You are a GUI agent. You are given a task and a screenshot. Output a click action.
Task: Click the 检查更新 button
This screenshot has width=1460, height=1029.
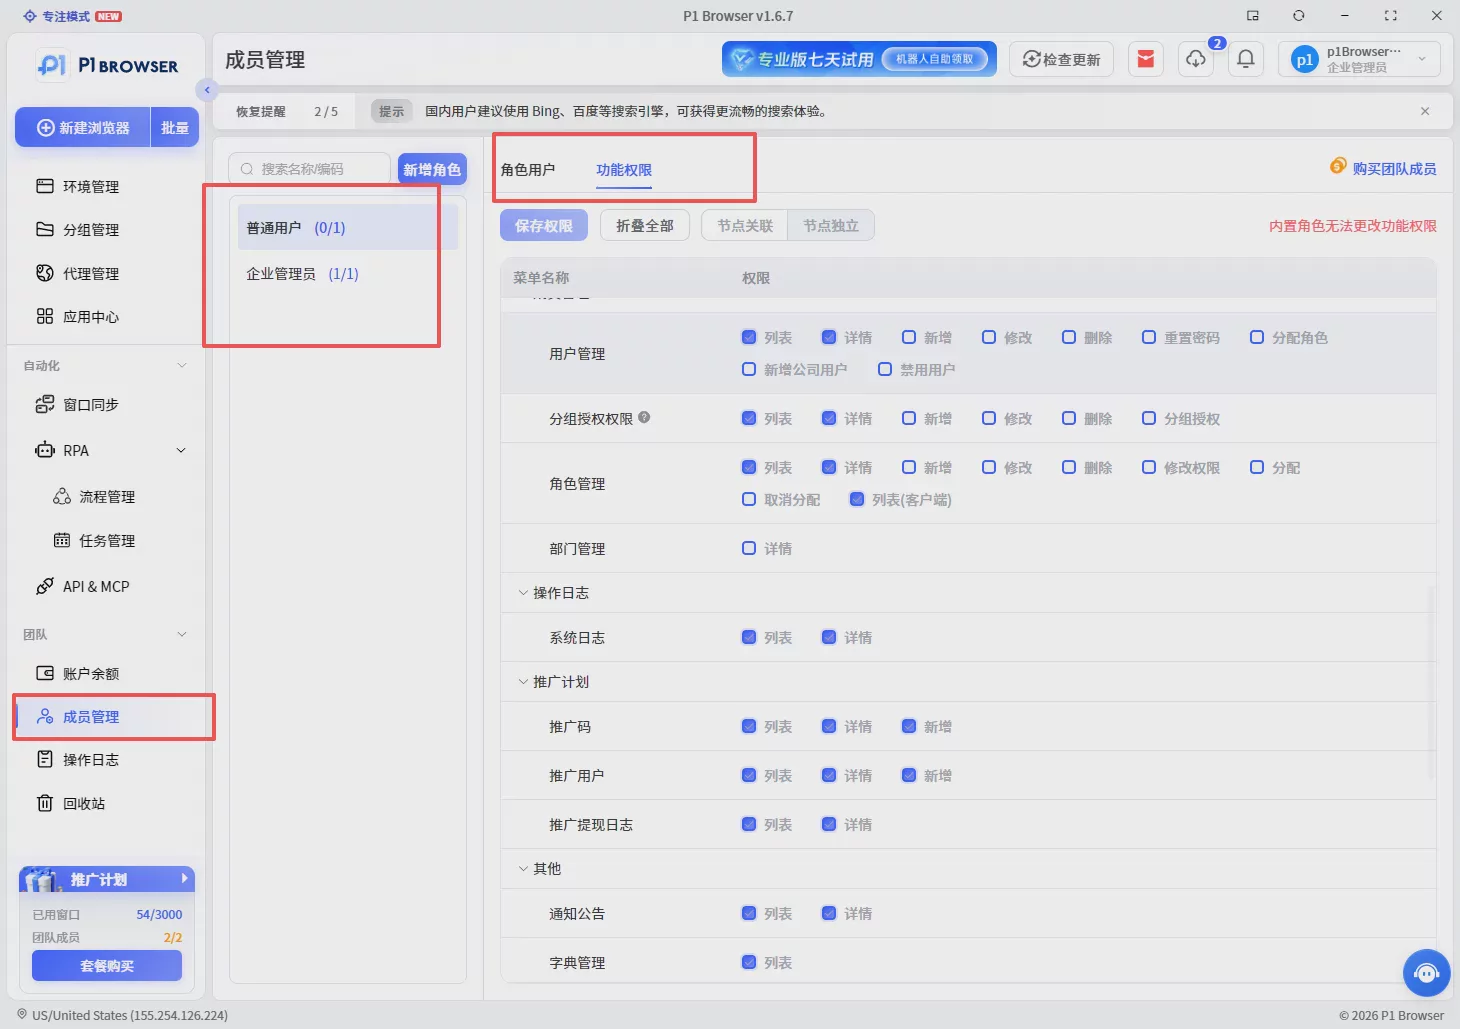coord(1061,59)
